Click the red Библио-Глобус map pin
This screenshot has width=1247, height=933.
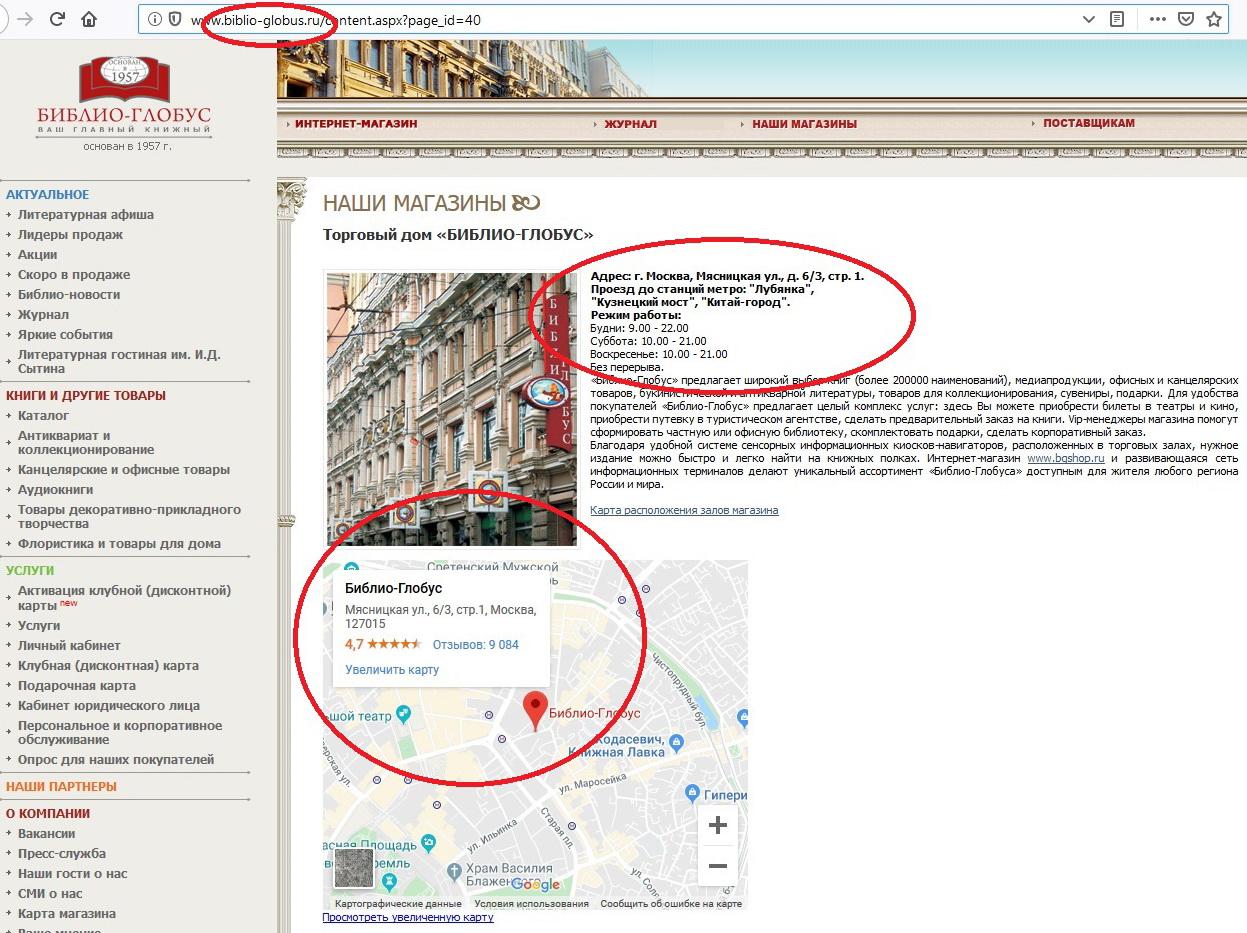(x=537, y=711)
